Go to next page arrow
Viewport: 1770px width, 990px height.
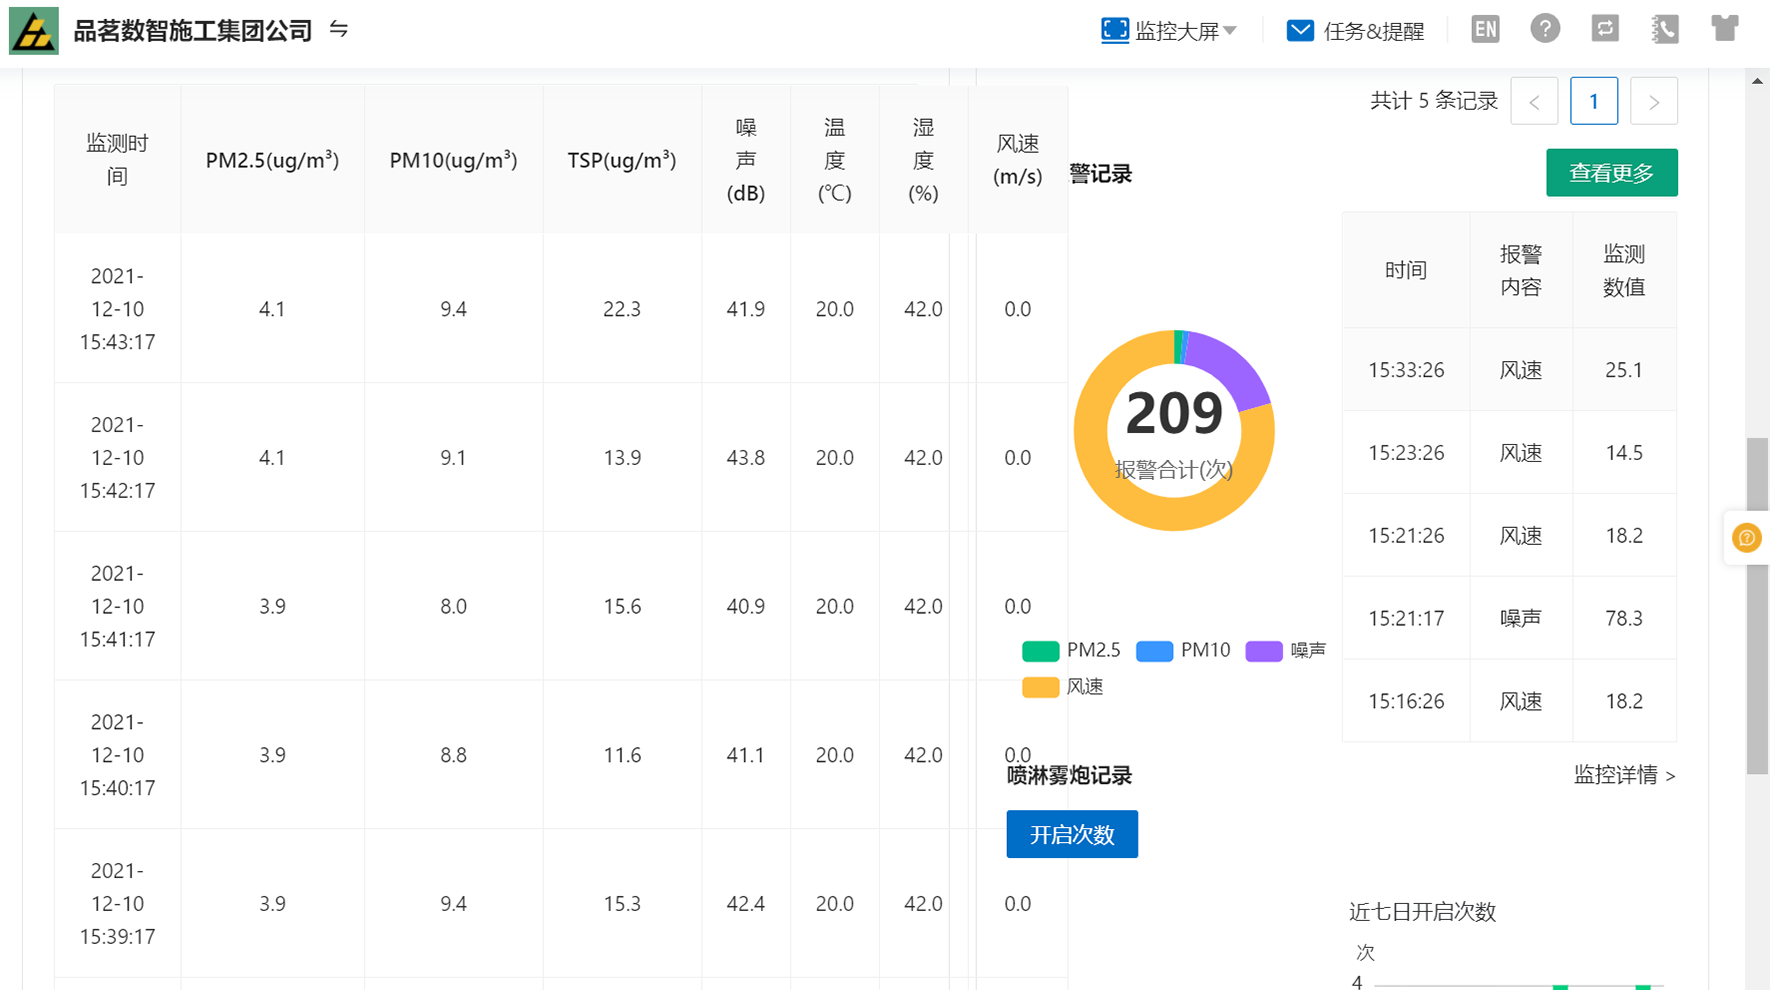point(1654,101)
